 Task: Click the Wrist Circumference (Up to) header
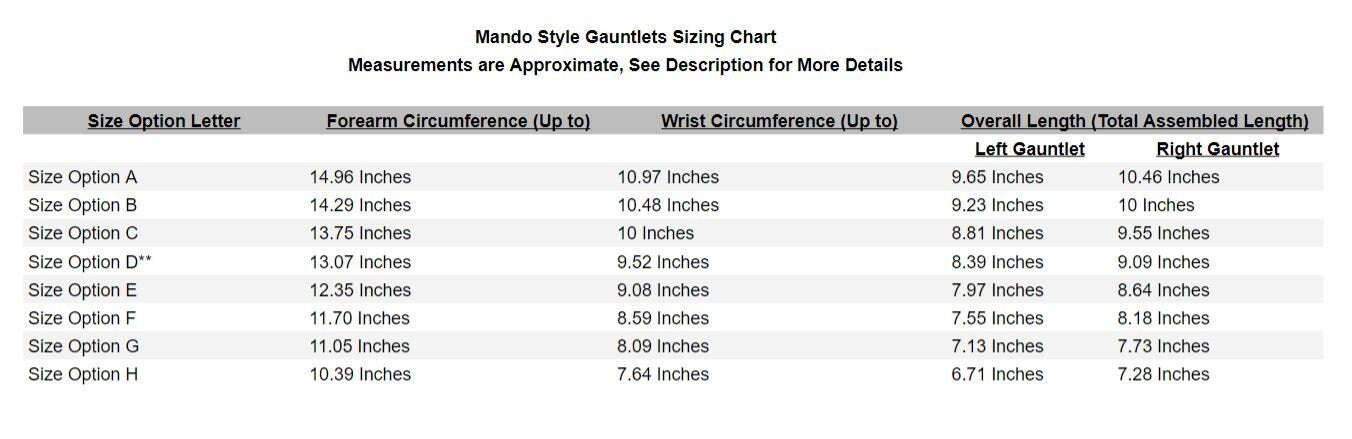tap(779, 121)
